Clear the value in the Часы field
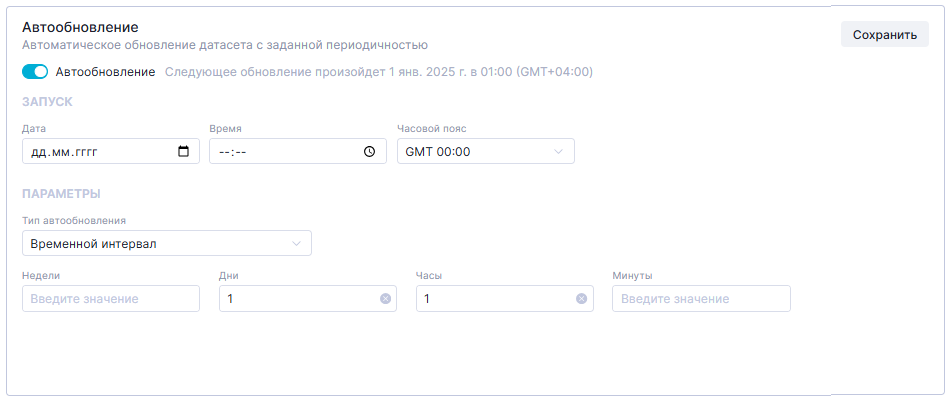 pos(581,299)
